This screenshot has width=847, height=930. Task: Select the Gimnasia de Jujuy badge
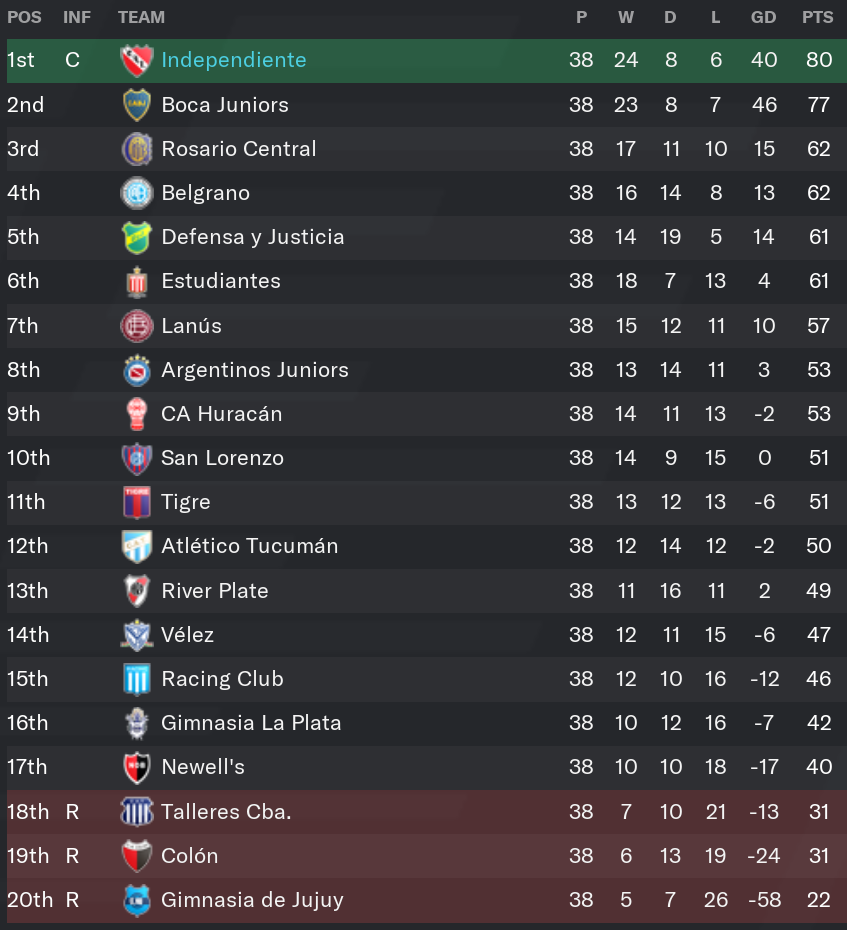coord(137,900)
